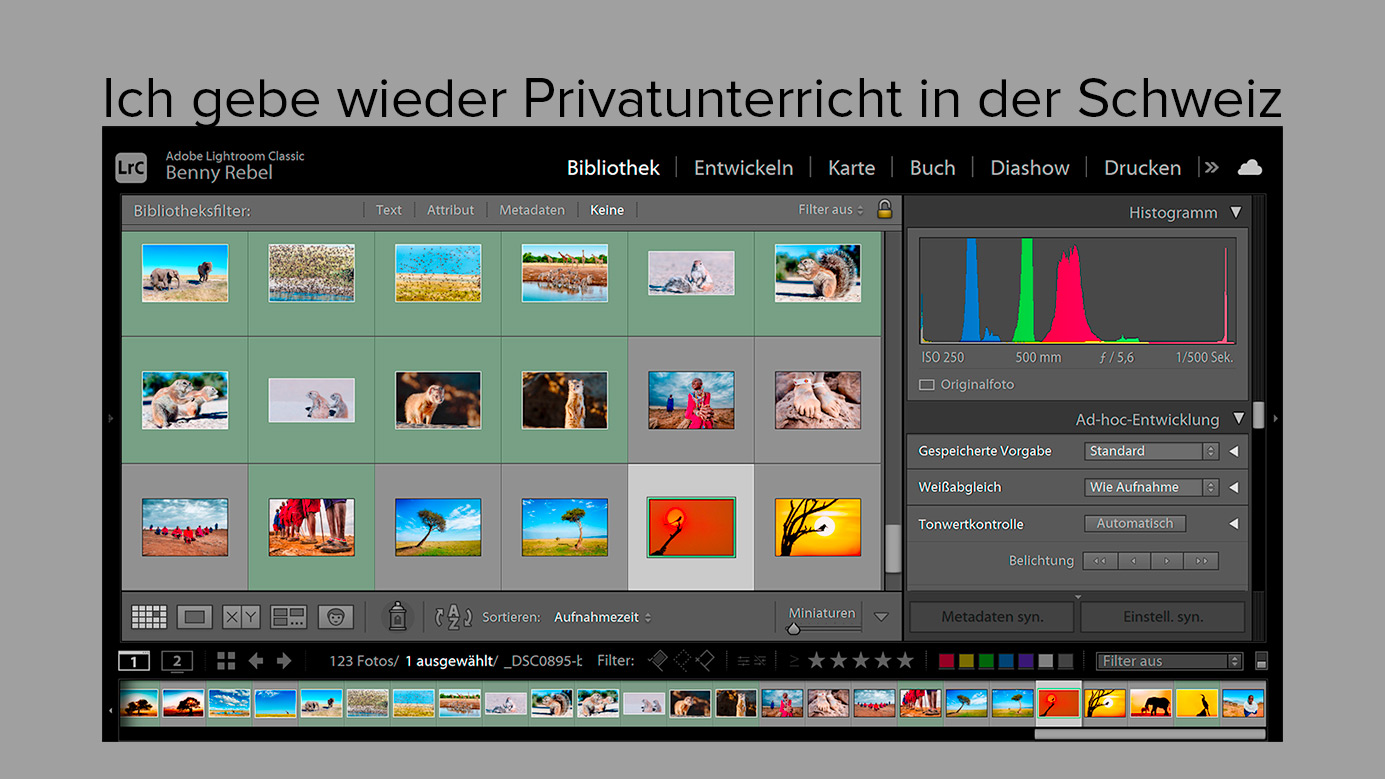
Task: Click the cloud sync status icon
Action: click(x=1249, y=168)
